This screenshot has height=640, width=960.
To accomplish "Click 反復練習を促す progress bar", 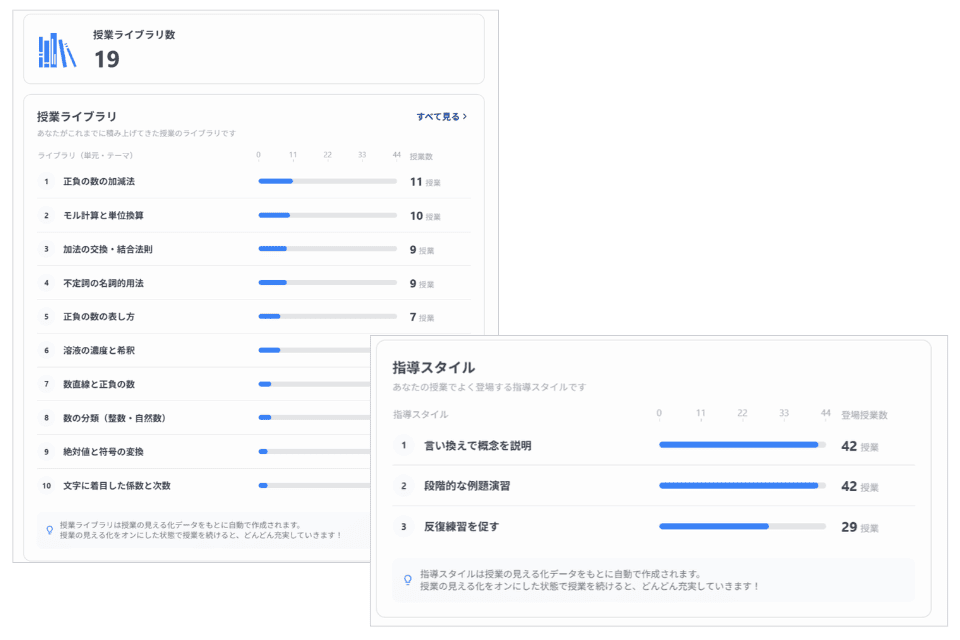I will [742, 527].
